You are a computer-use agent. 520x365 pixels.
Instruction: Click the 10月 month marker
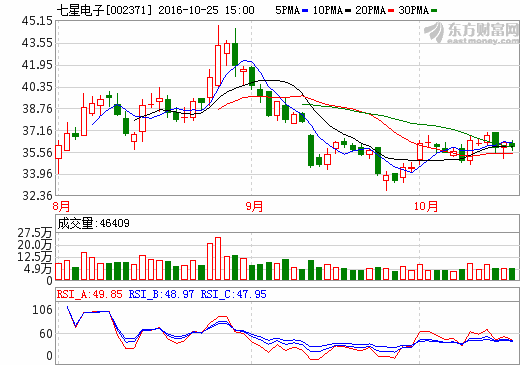pos(426,206)
